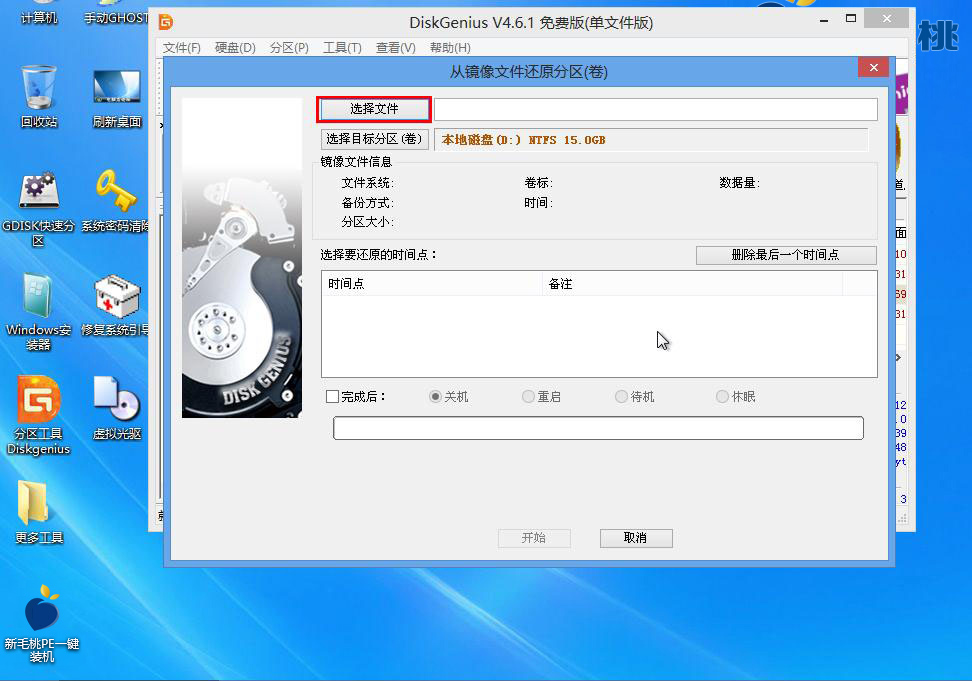Click 取消 button

click(x=635, y=538)
